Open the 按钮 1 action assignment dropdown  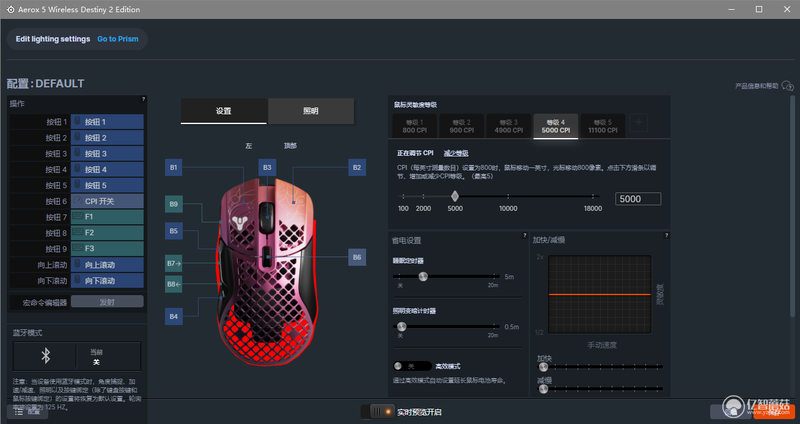pos(107,122)
